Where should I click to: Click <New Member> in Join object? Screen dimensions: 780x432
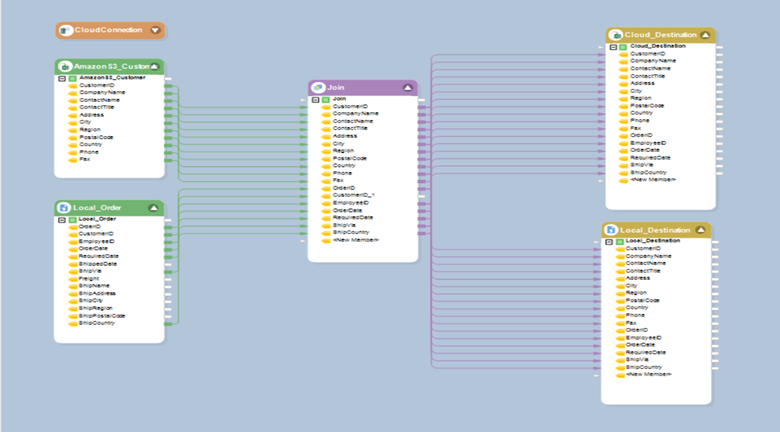click(356, 240)
